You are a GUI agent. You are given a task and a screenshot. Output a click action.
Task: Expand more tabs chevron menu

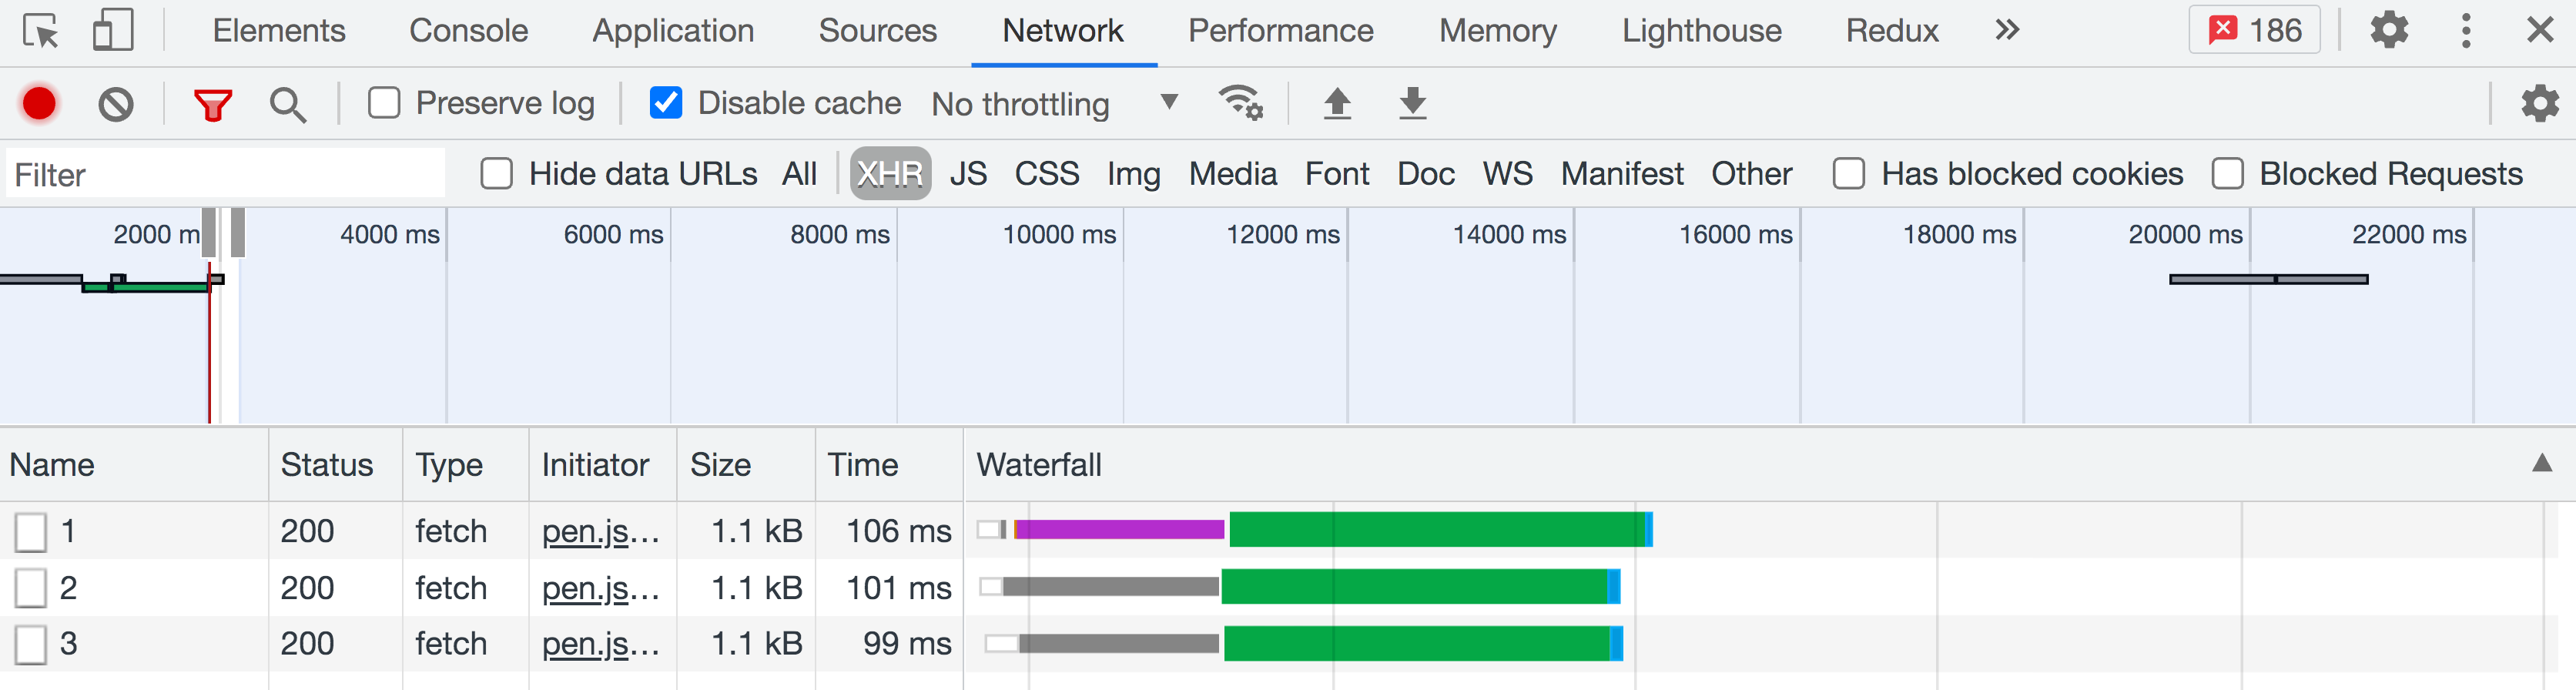point(2006,31)
